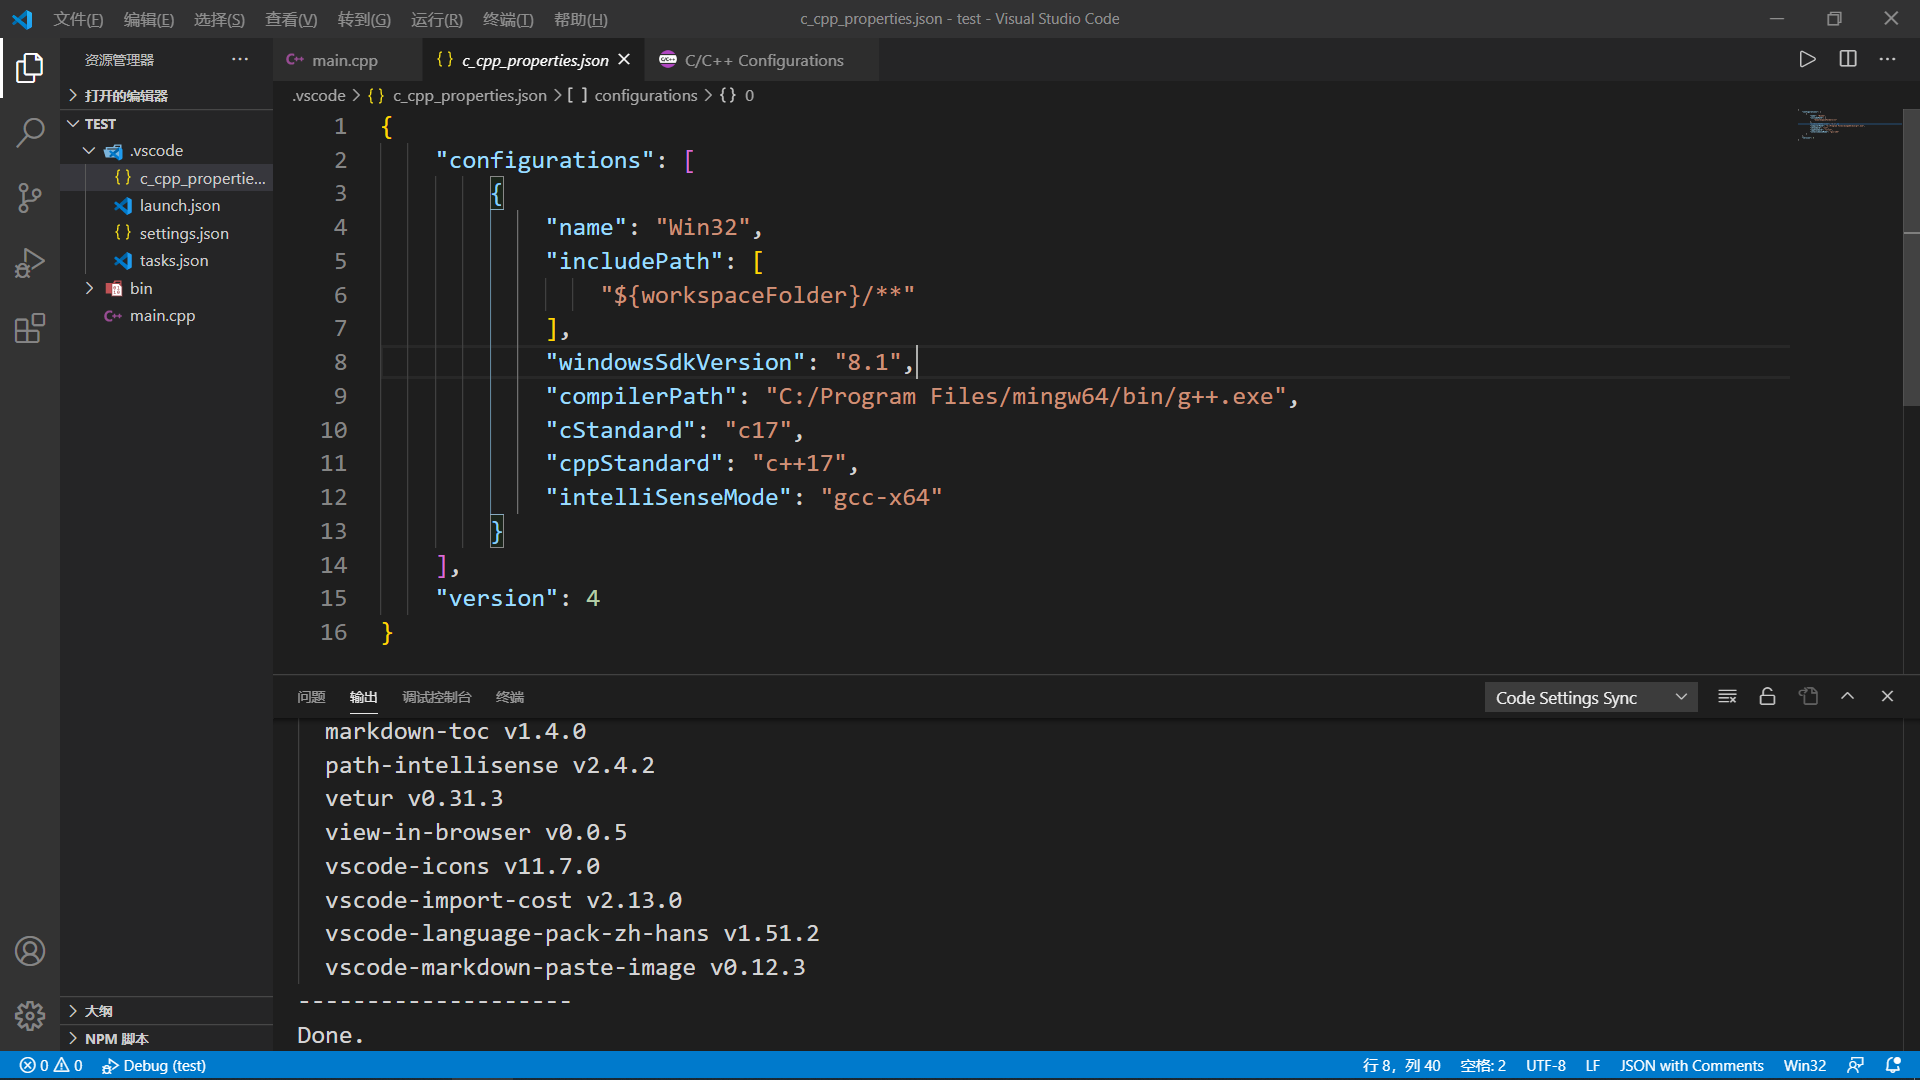This screenshot has width=1920, height=1080.
Task: Toggle output auto-scroll lock
Action: pyautogui.click(x=1767, y=697)
